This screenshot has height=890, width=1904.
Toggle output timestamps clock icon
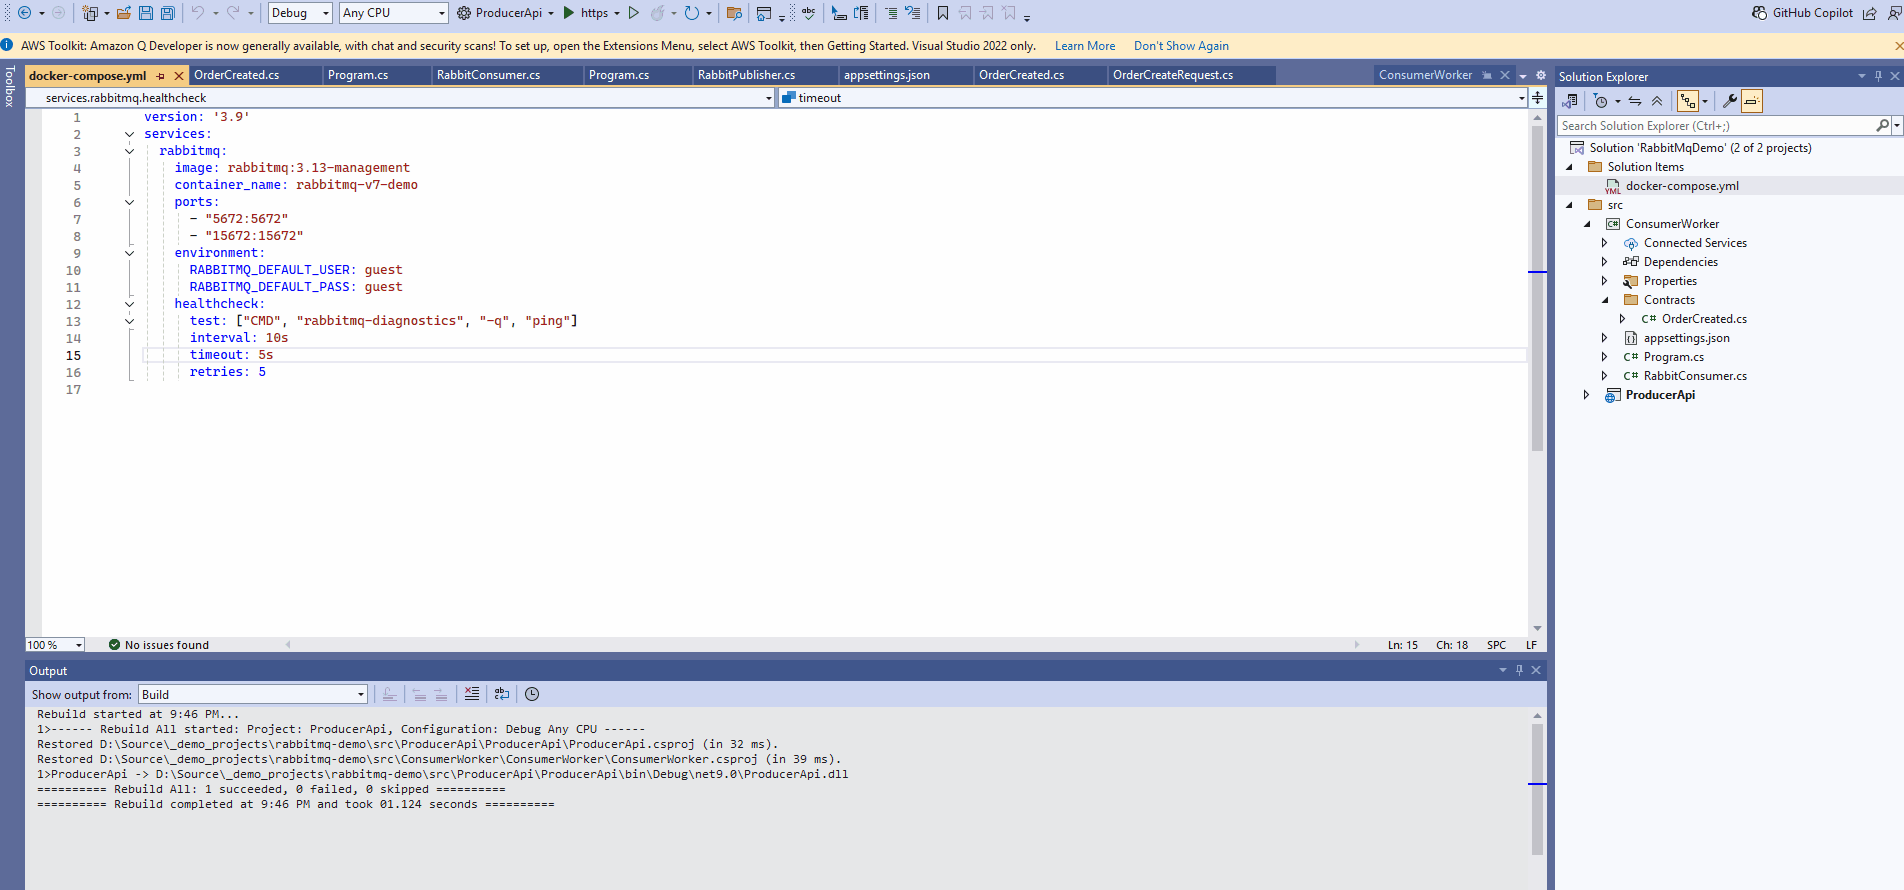point(532,694)
